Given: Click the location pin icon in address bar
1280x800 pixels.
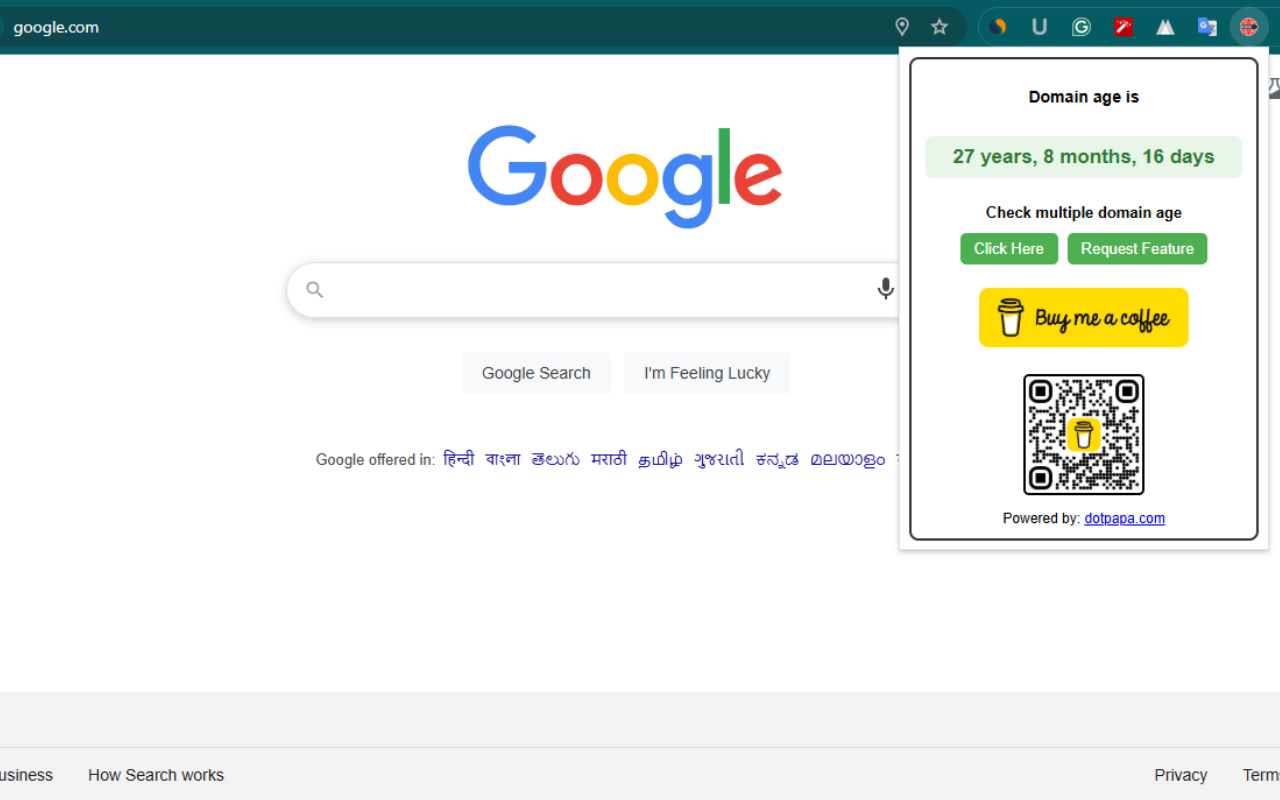Looking at the screenshot, I should (x=902, y=27).
